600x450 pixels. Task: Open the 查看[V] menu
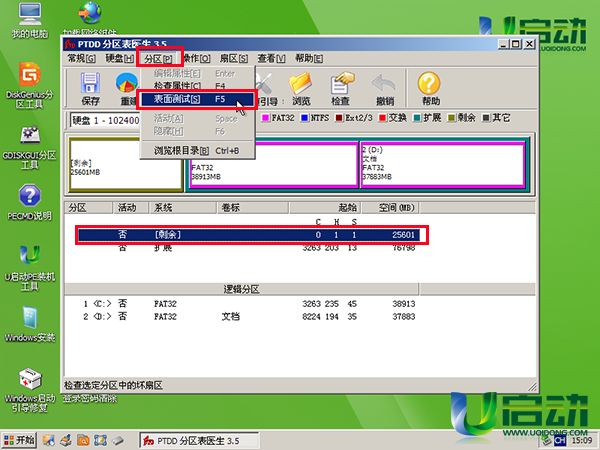click(271, 59)
